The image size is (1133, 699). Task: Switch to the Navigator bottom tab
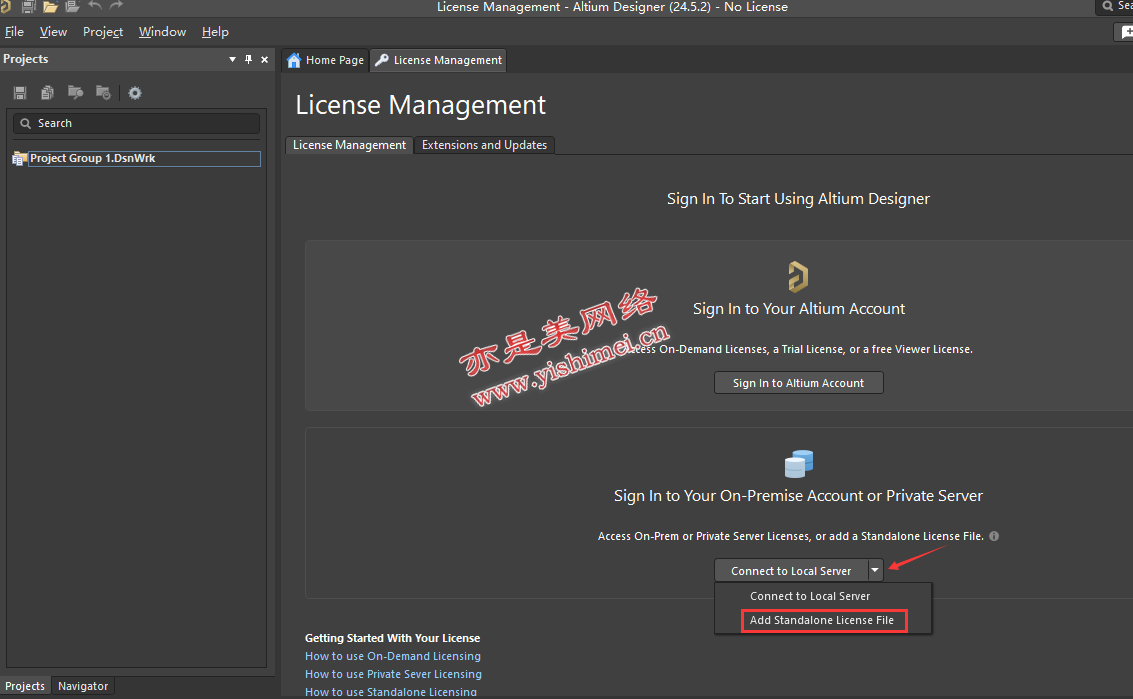coord(83,686)
